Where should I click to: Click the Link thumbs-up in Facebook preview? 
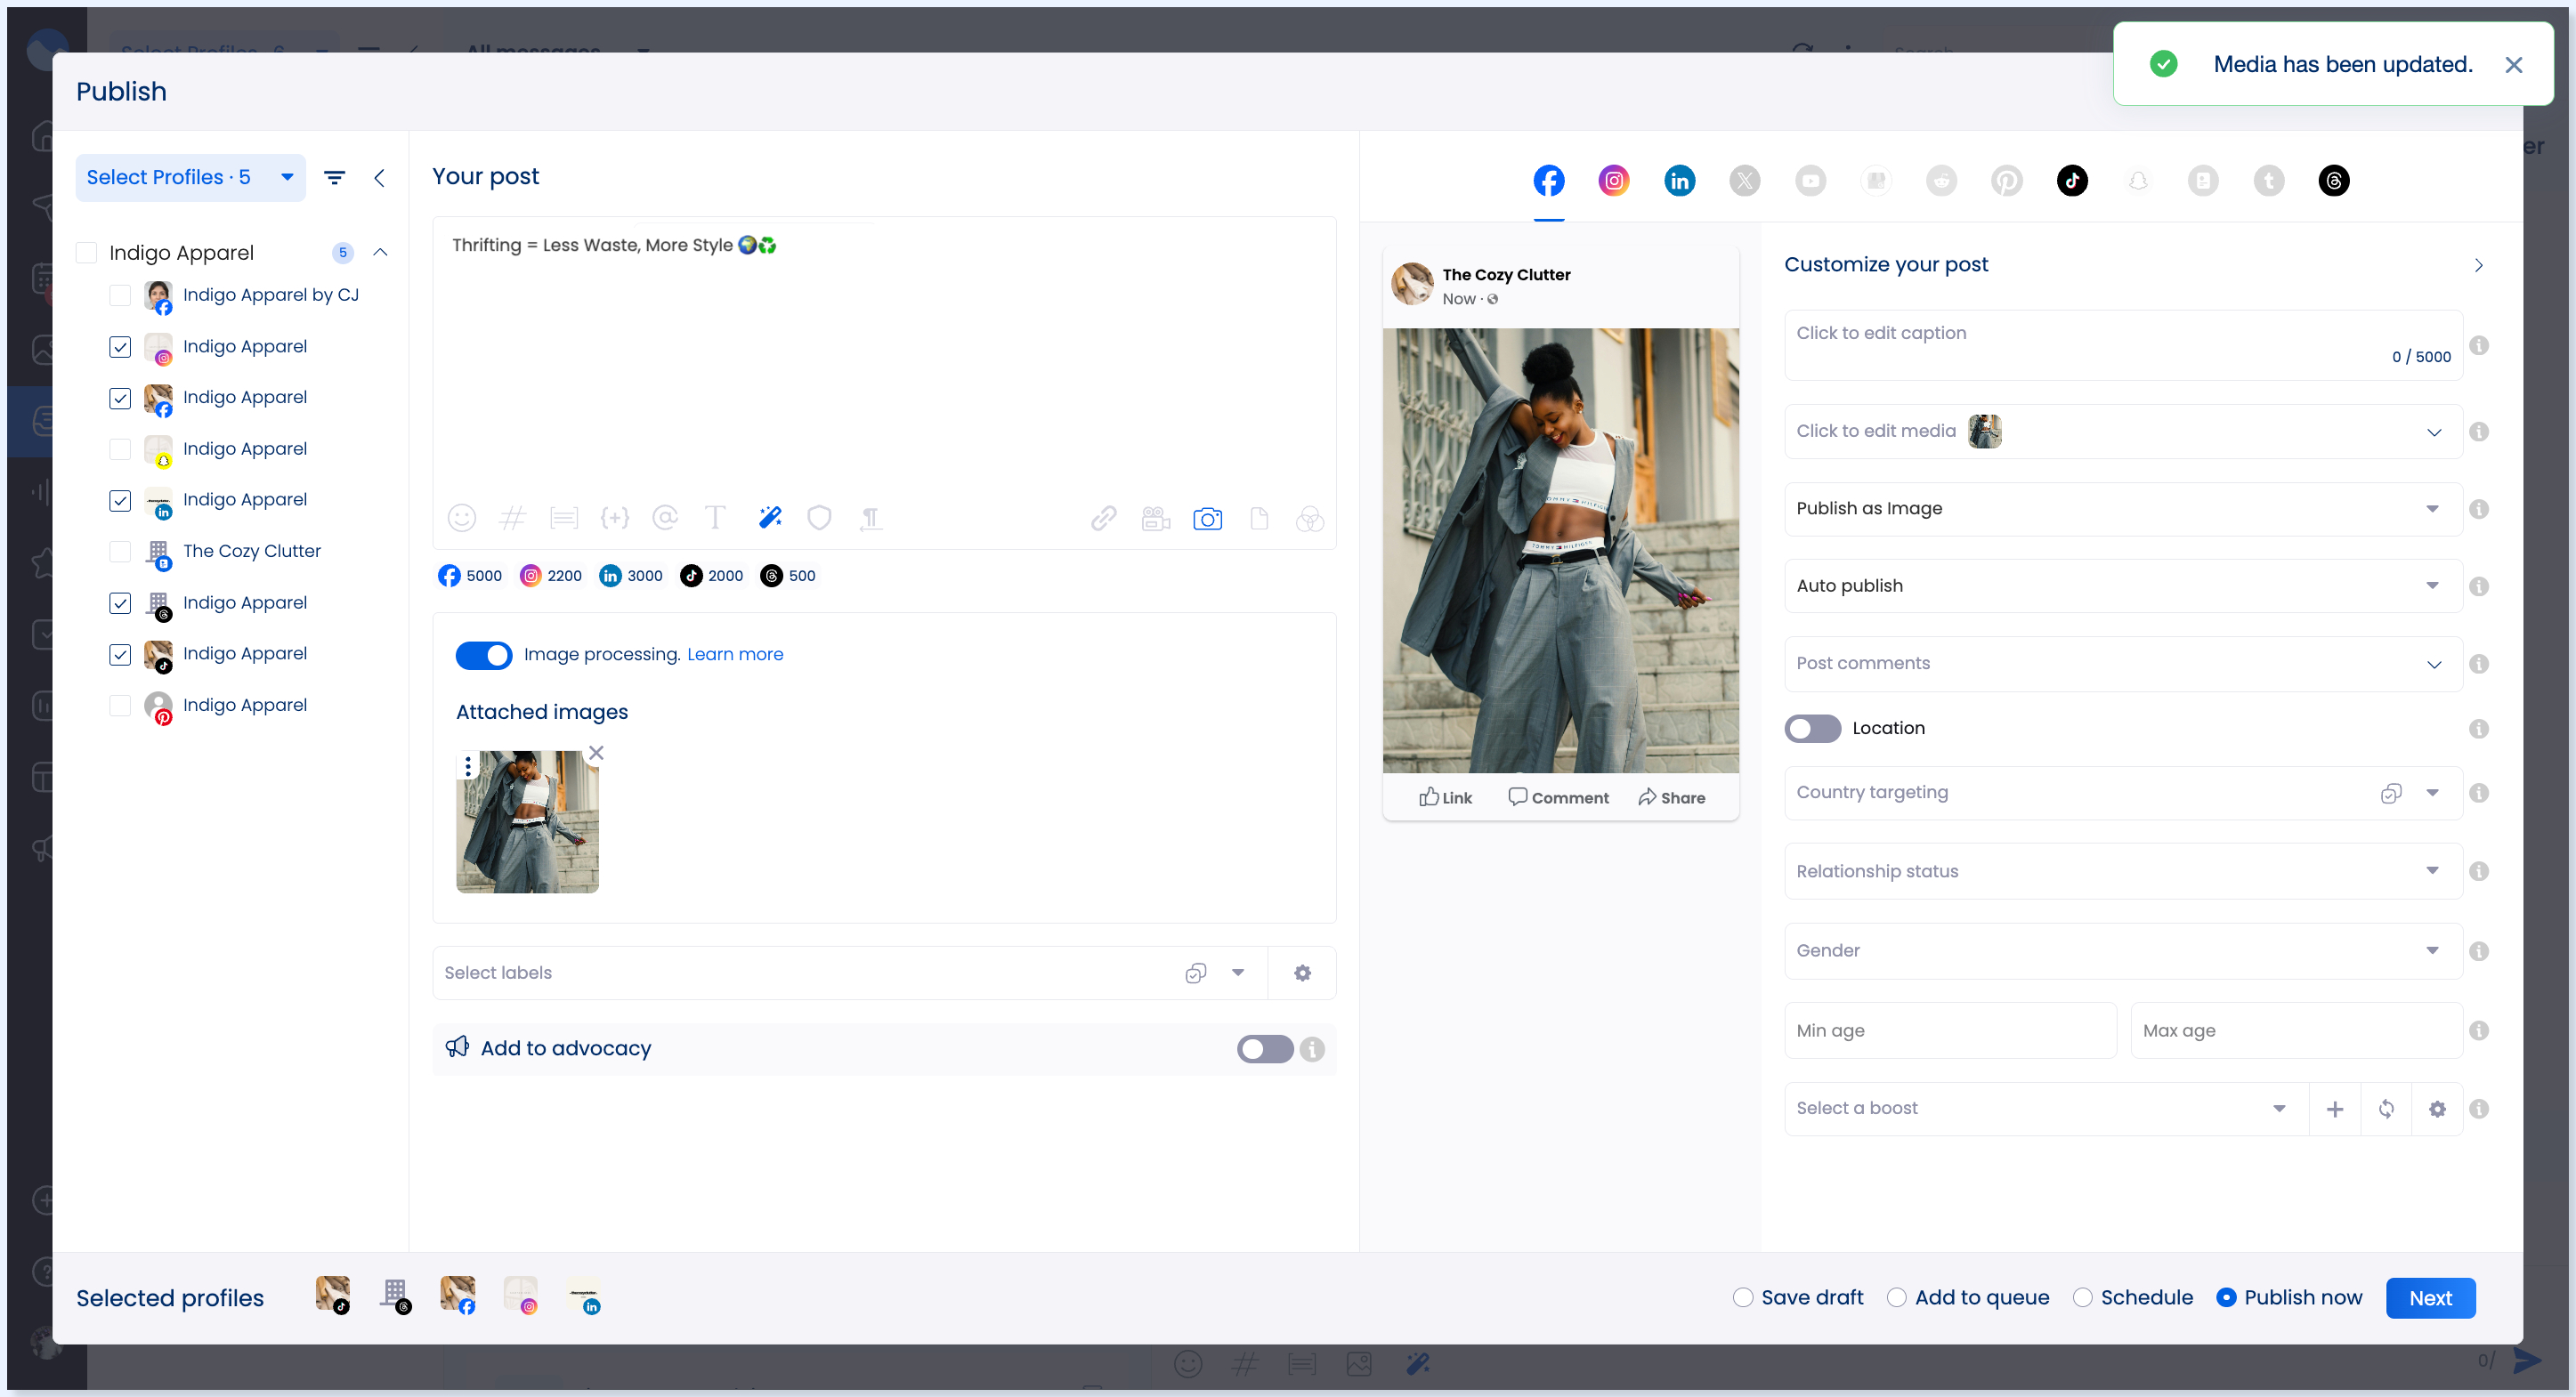1445,797
